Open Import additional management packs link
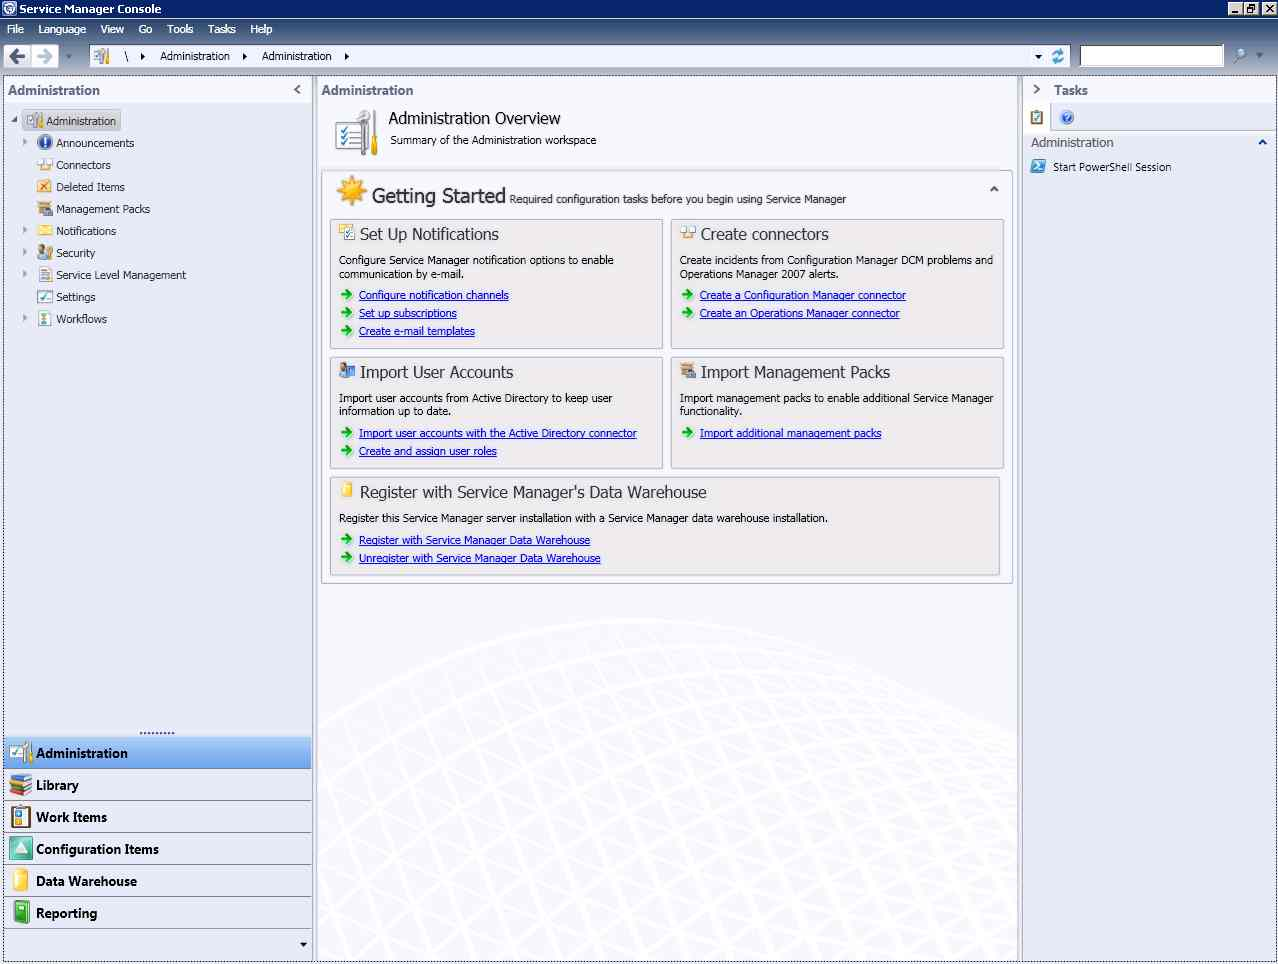The height and width of the screenshot is (964, 1278). click(791, 433)
